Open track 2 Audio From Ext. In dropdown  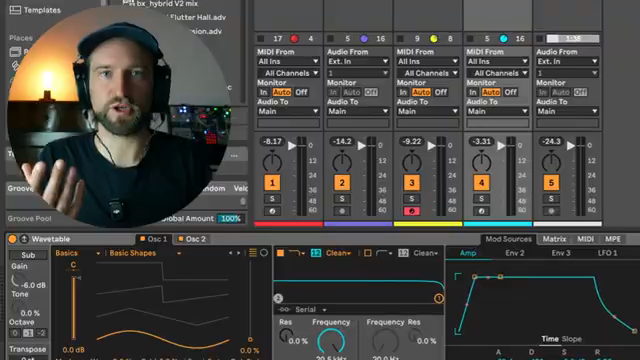point(358,61)
